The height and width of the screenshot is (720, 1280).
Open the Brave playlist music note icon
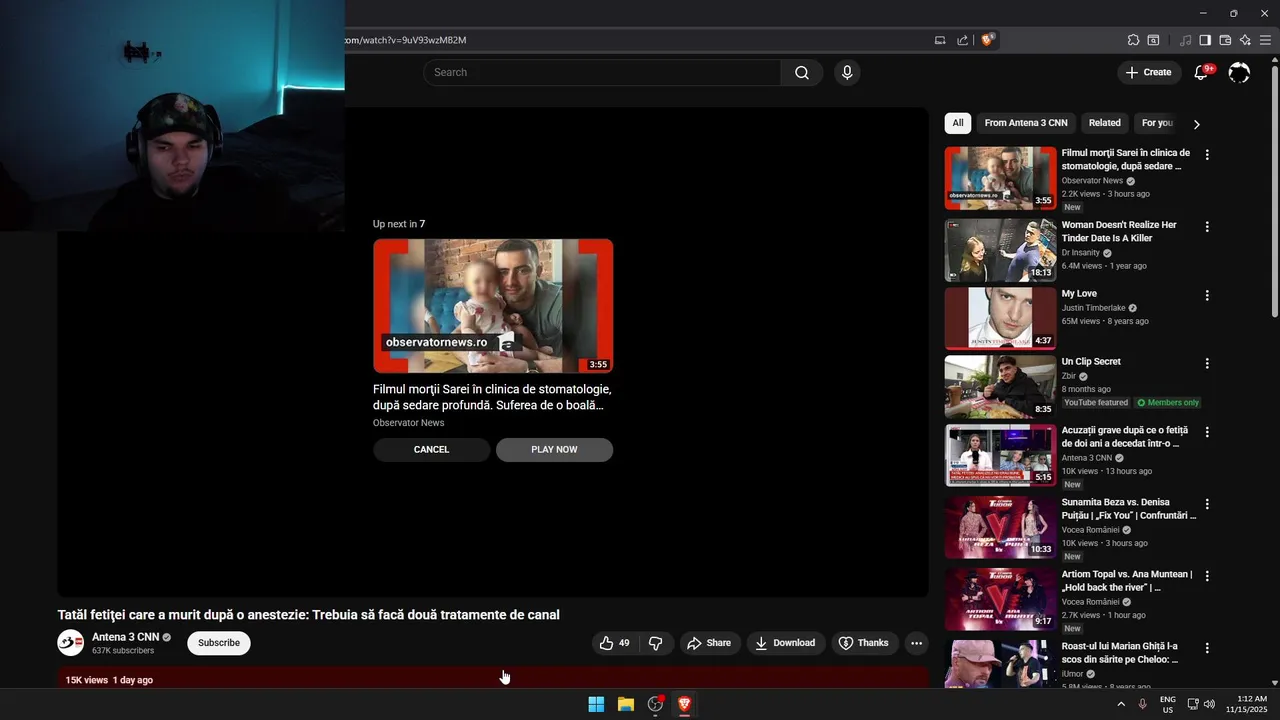(1185, 40)
